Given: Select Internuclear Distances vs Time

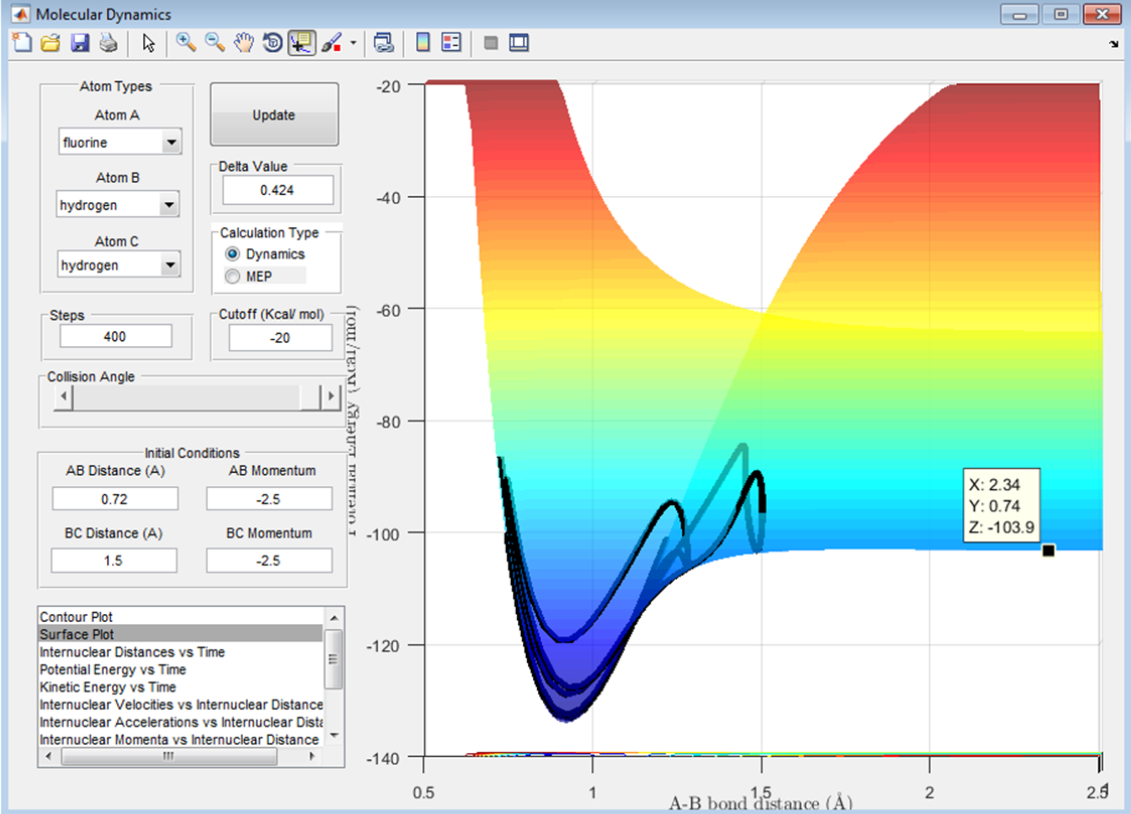Looking at the screenshot, I should point(180,652).
